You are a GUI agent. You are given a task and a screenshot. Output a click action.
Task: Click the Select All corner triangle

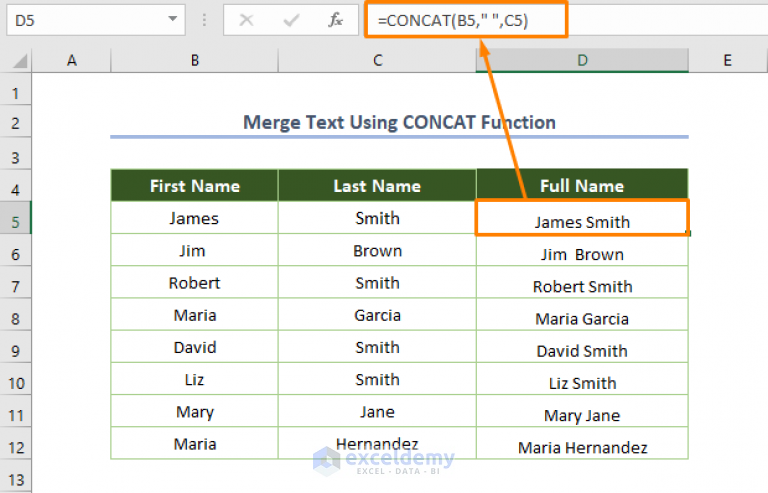(19, 61)
